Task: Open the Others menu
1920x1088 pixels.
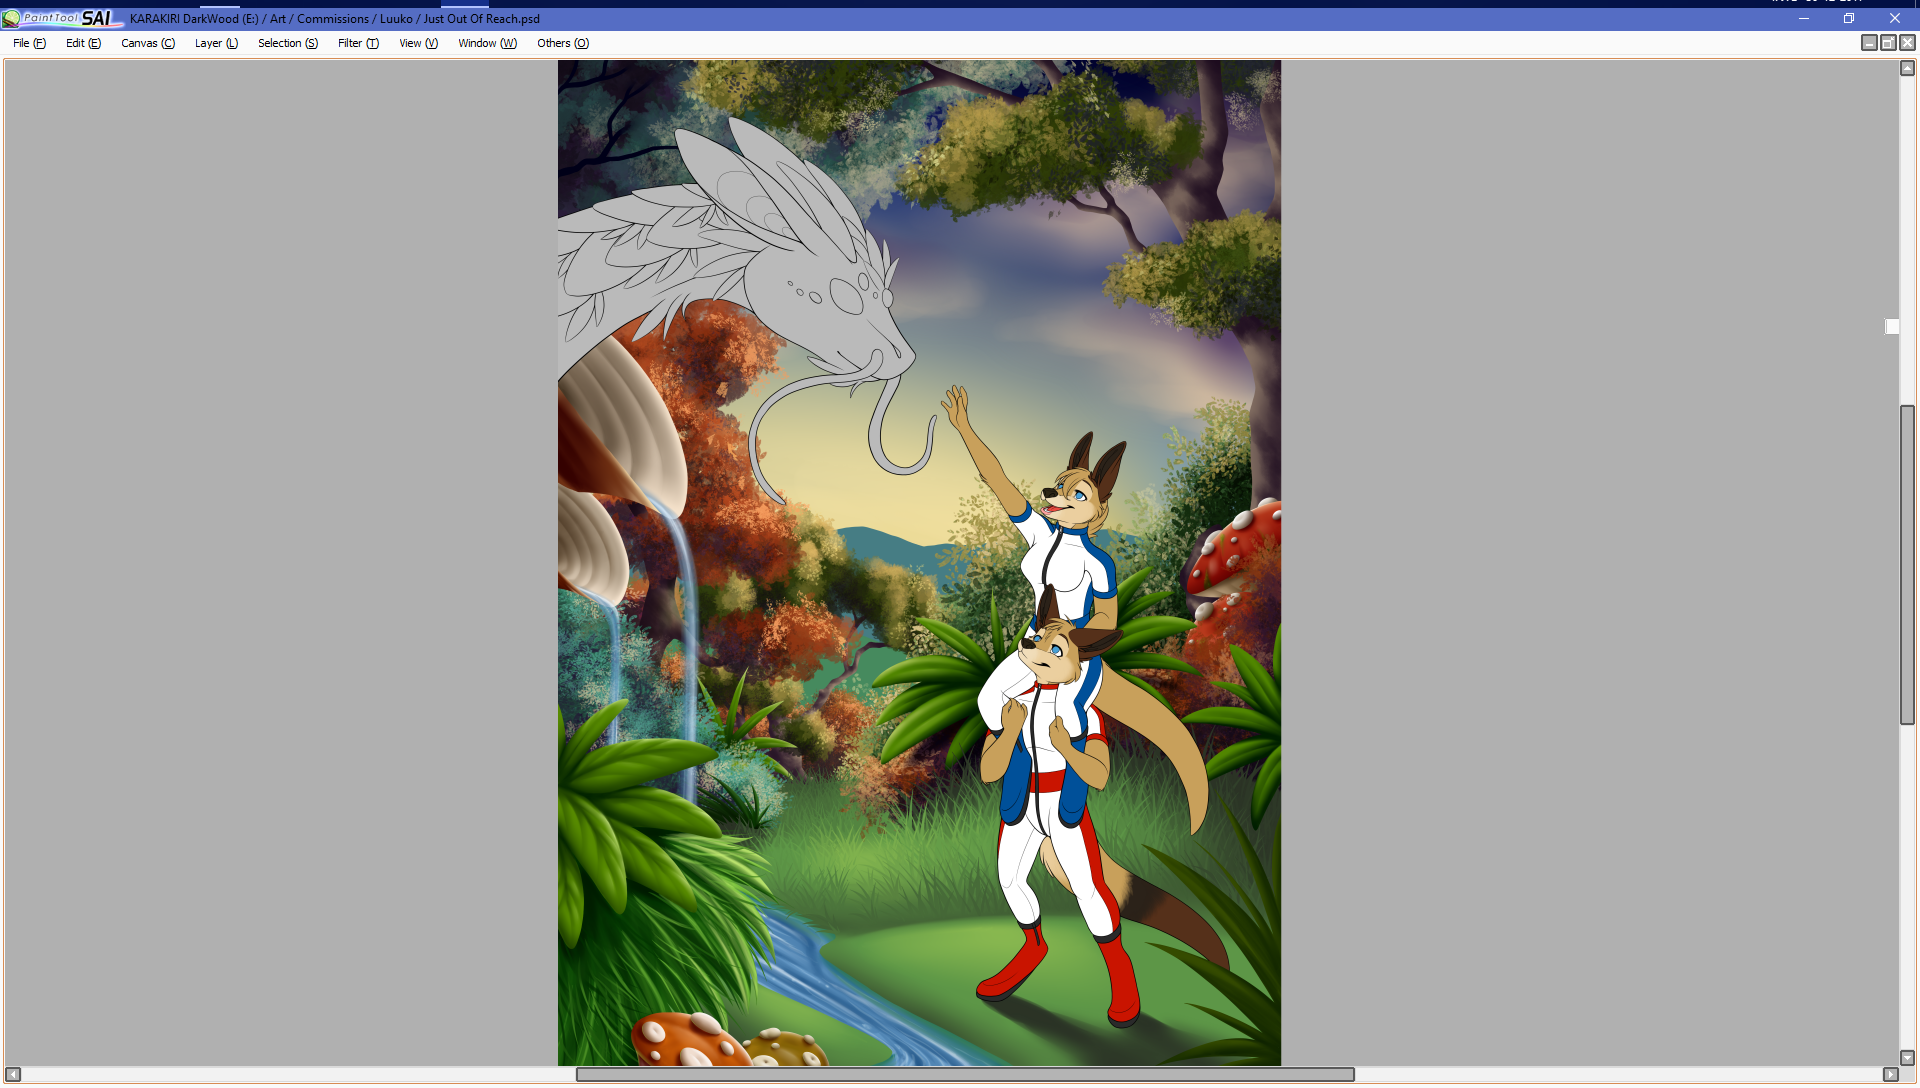Action: pyautogui.click(x=563, y=43)
